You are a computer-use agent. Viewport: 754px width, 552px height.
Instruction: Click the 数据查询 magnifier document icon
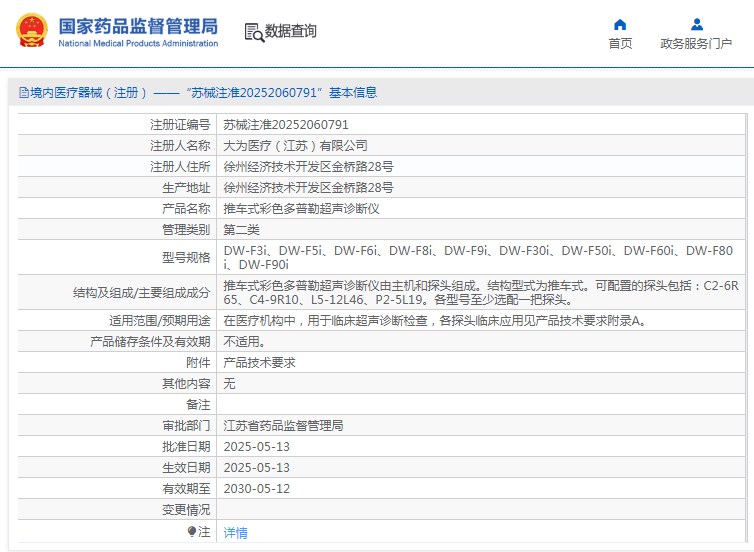[253, 32]
